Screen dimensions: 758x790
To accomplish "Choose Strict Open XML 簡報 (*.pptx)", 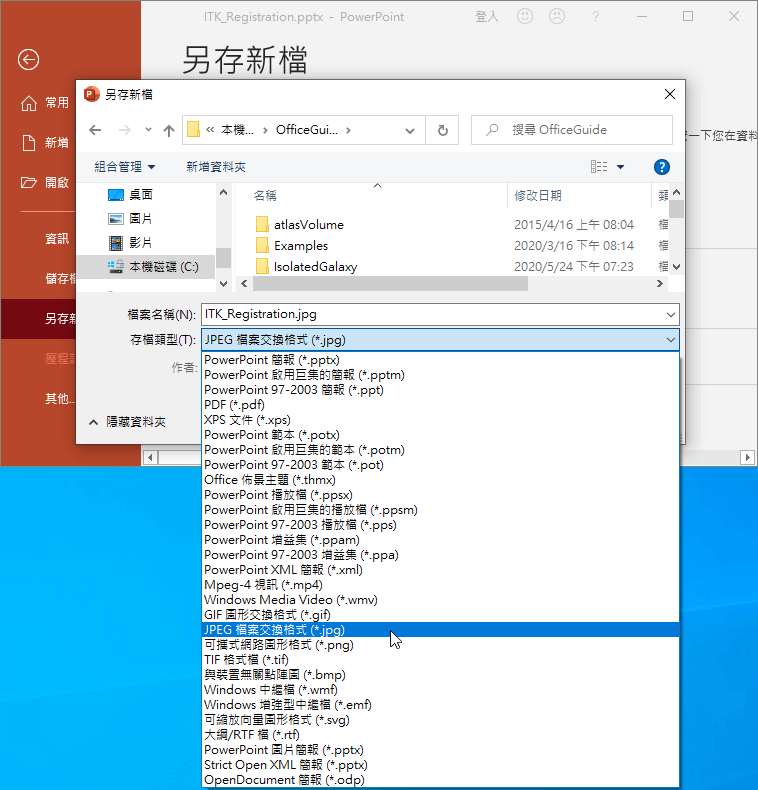I will (x=440, y=765).
